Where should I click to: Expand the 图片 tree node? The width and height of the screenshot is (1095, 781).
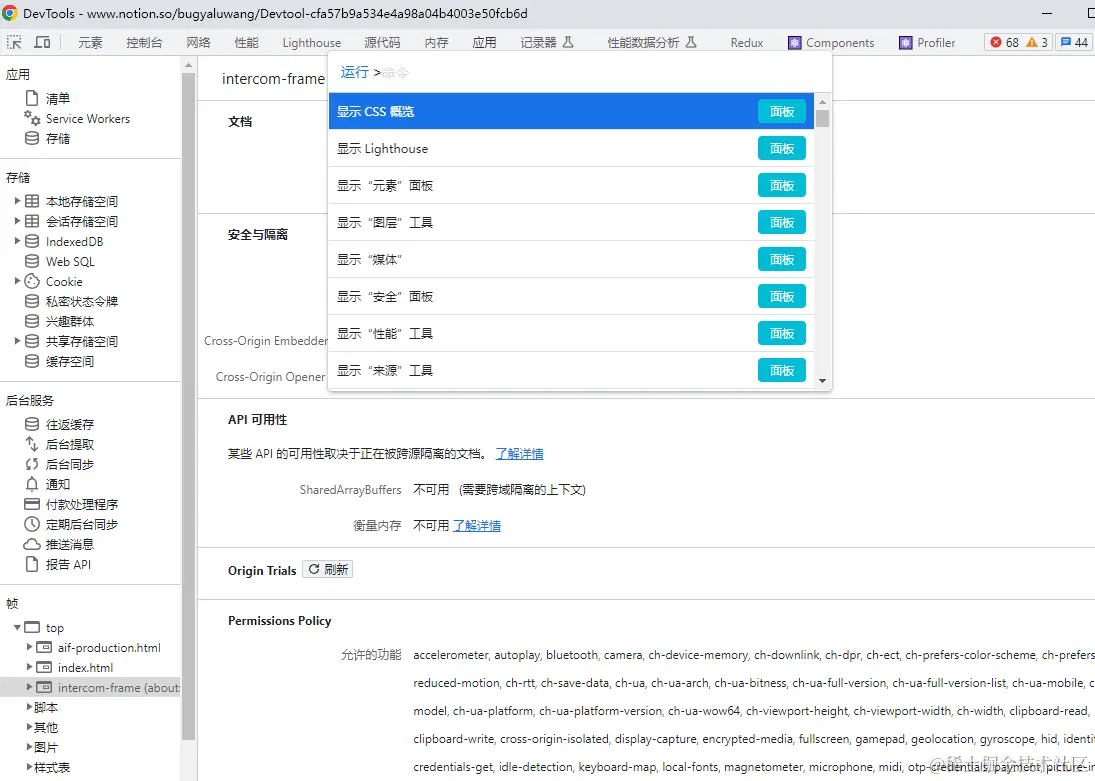[x=29, y=747]
